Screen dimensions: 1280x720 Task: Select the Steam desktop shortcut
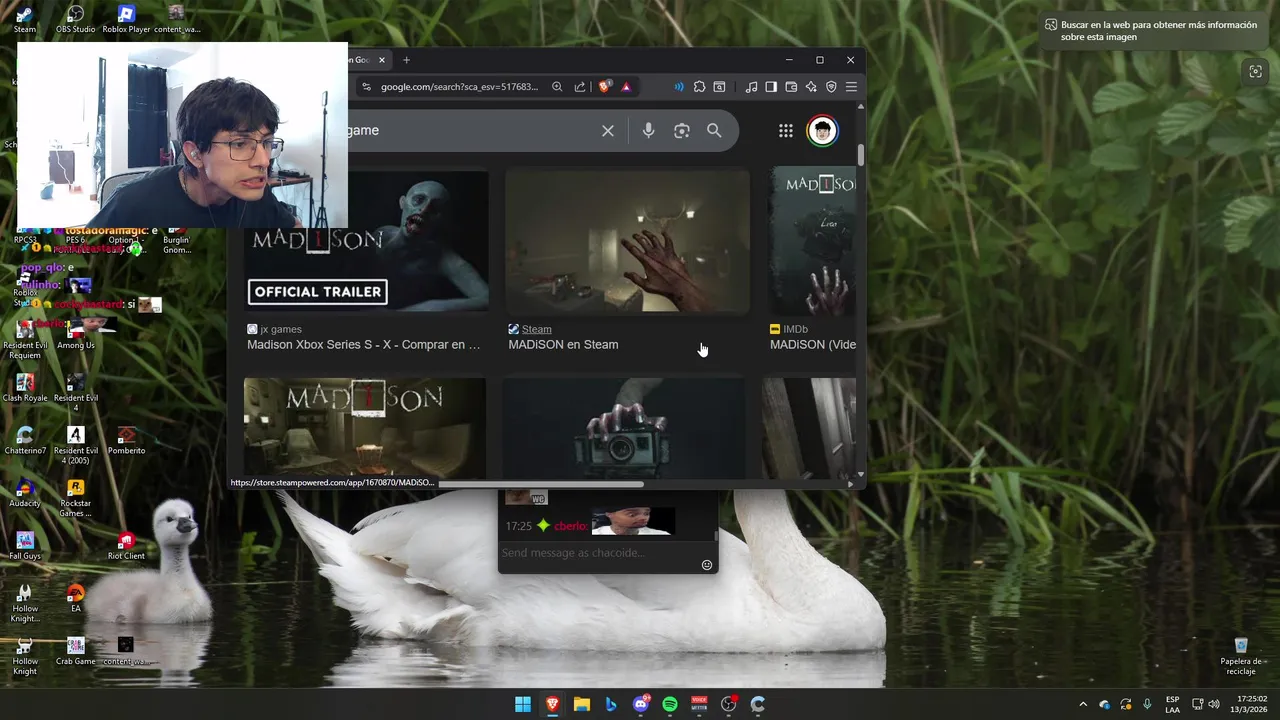click(x=25, y=19)
